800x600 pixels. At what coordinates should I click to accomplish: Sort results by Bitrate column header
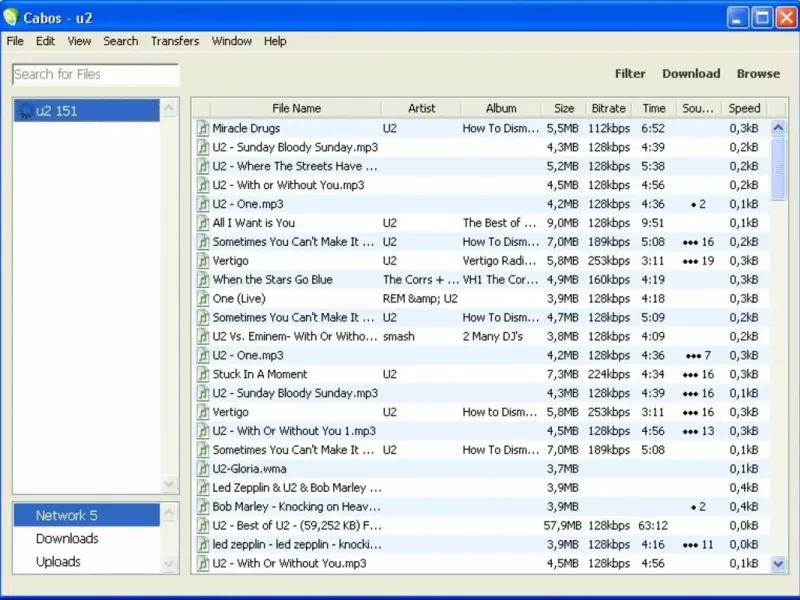(608, 108)
